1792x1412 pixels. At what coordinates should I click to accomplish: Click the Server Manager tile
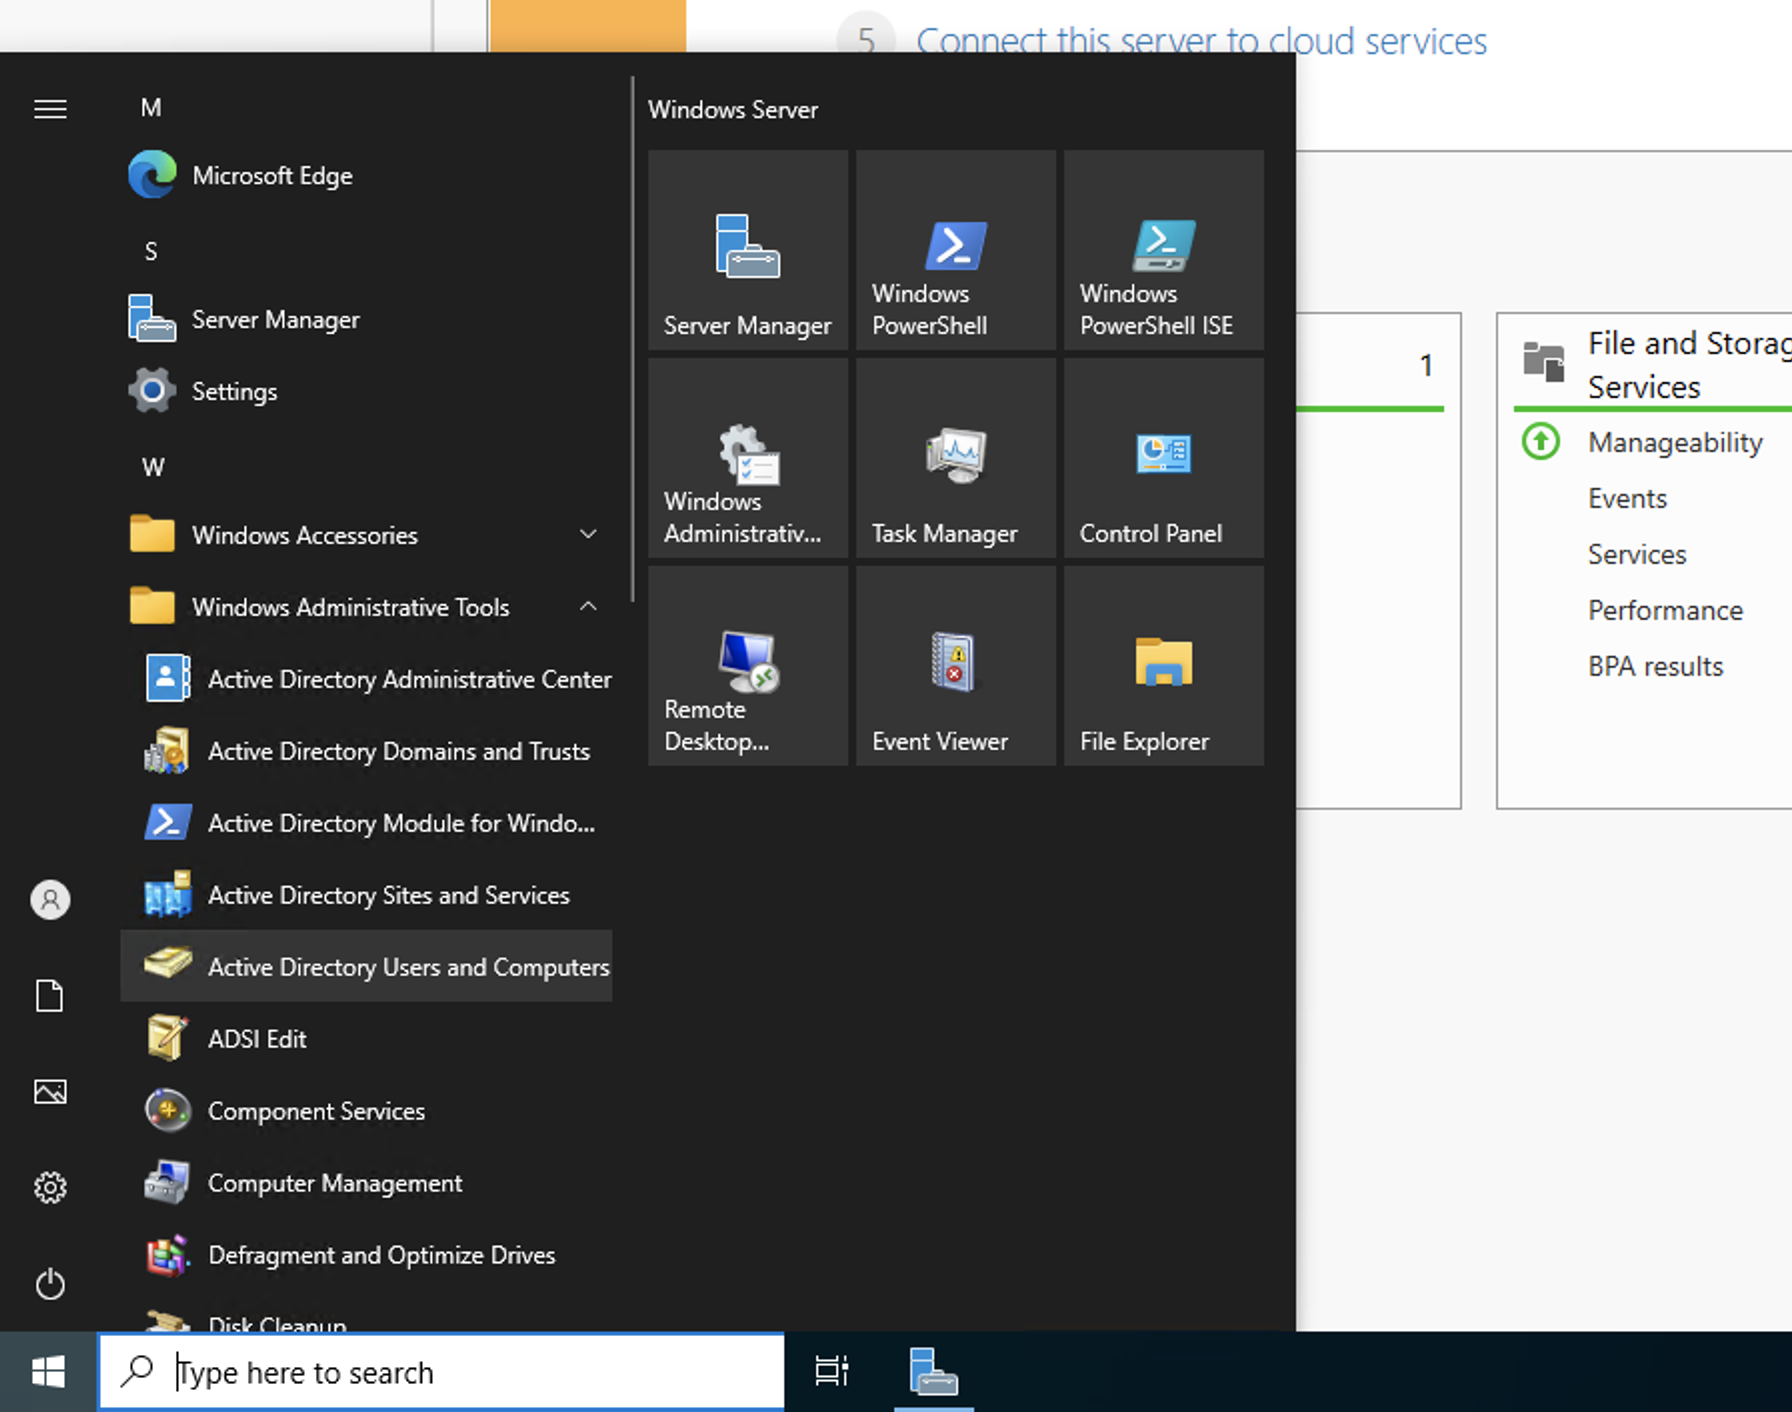pyautogui.click(x=748, y=250)
